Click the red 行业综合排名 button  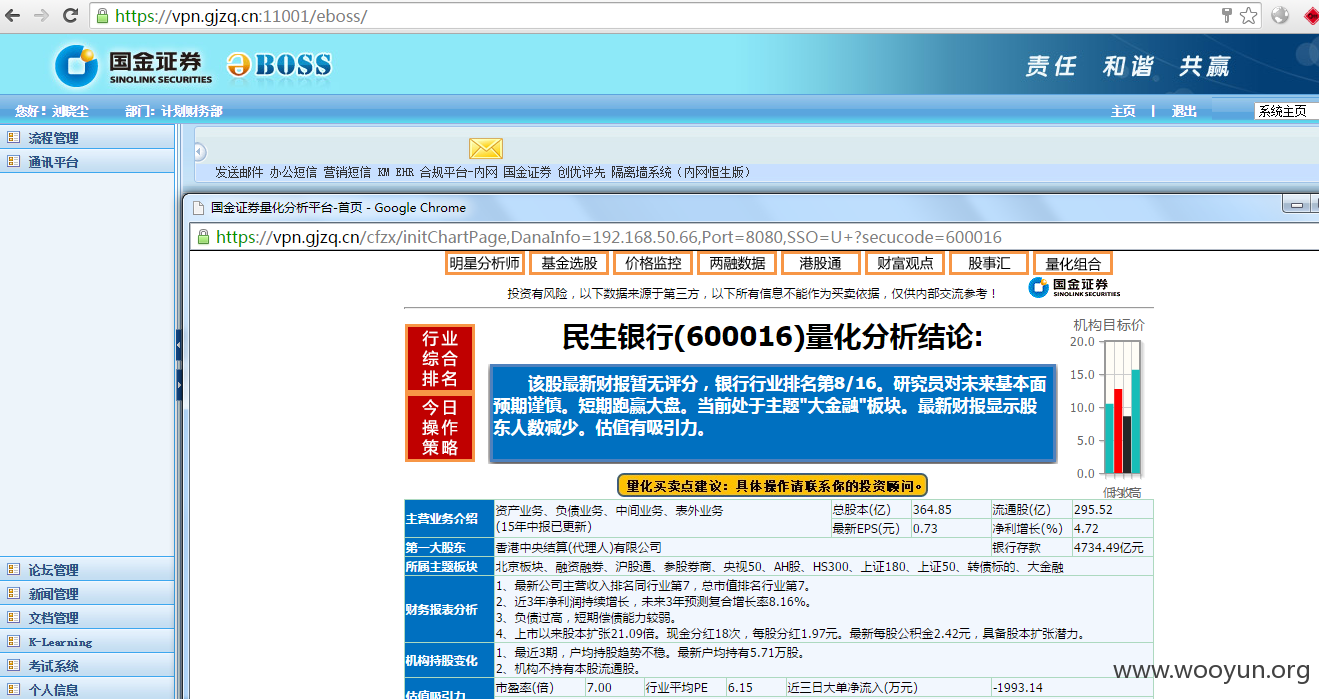(439, 358)
